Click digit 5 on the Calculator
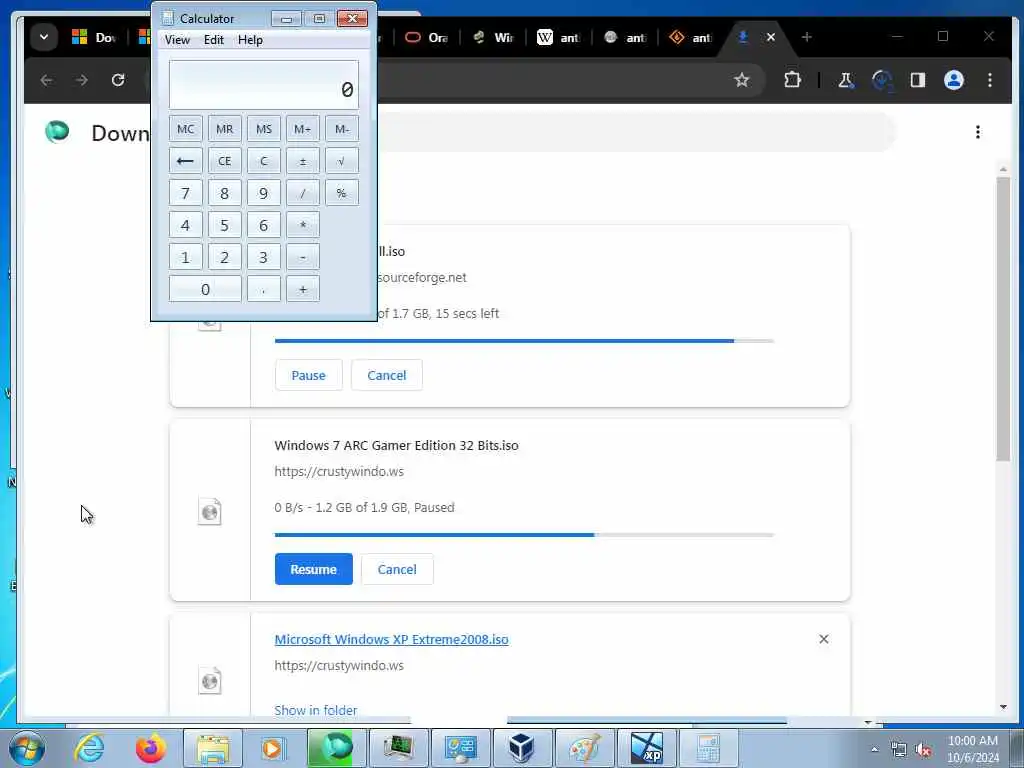1024x768 pixels. 225,225
